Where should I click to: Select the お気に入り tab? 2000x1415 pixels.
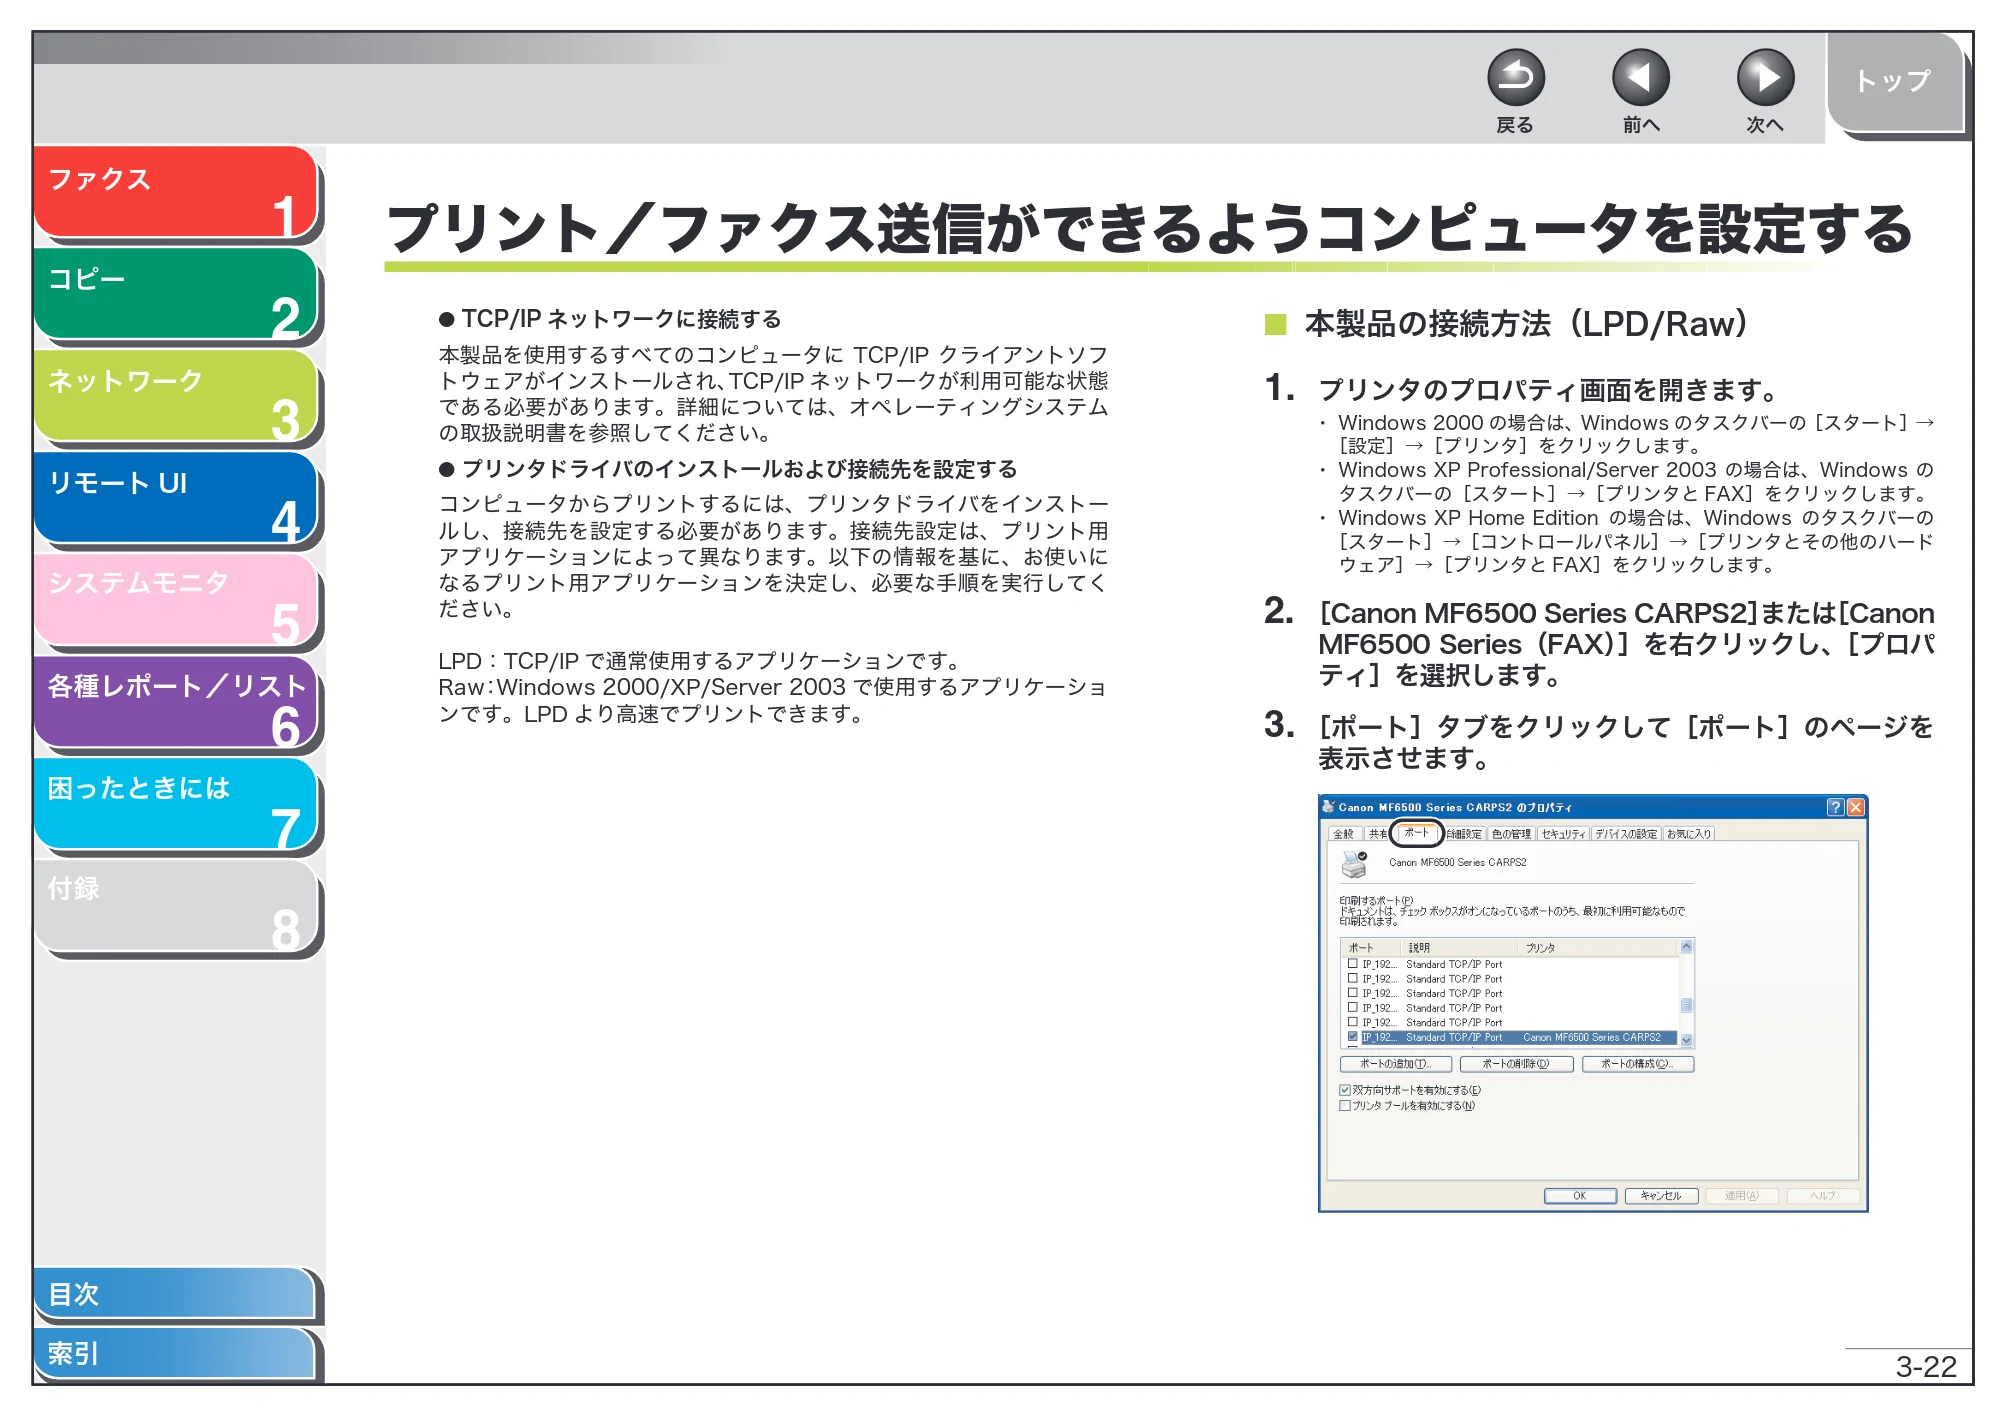(x=1688, y=834)
